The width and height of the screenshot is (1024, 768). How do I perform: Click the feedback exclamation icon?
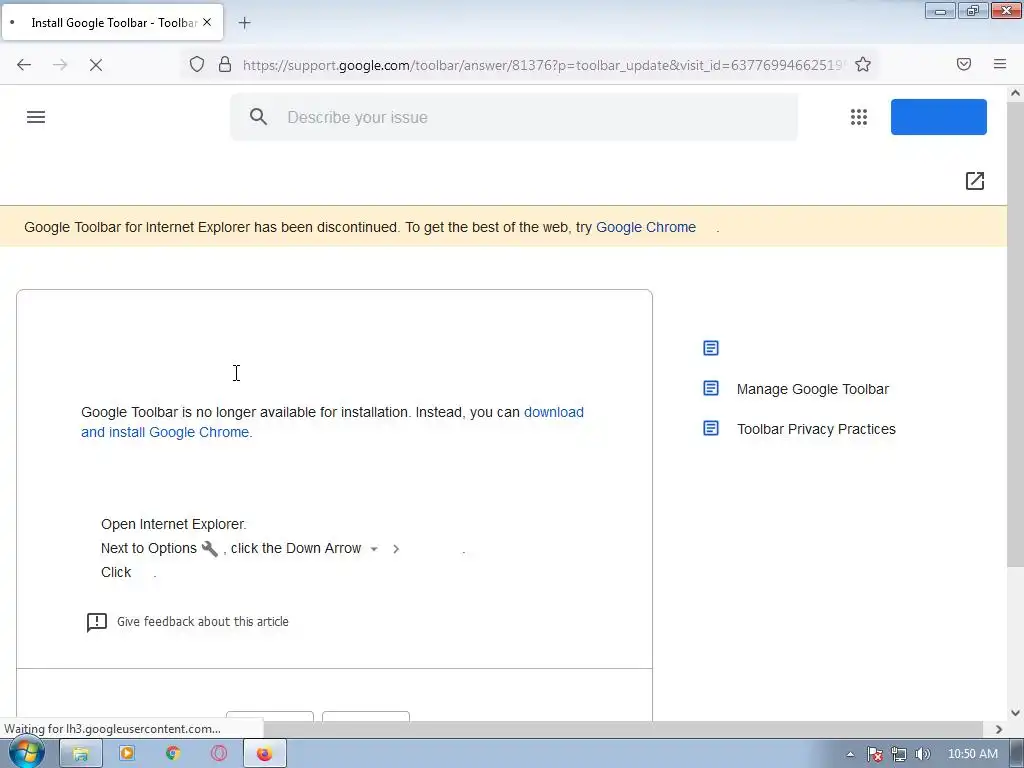pos(97,622)
